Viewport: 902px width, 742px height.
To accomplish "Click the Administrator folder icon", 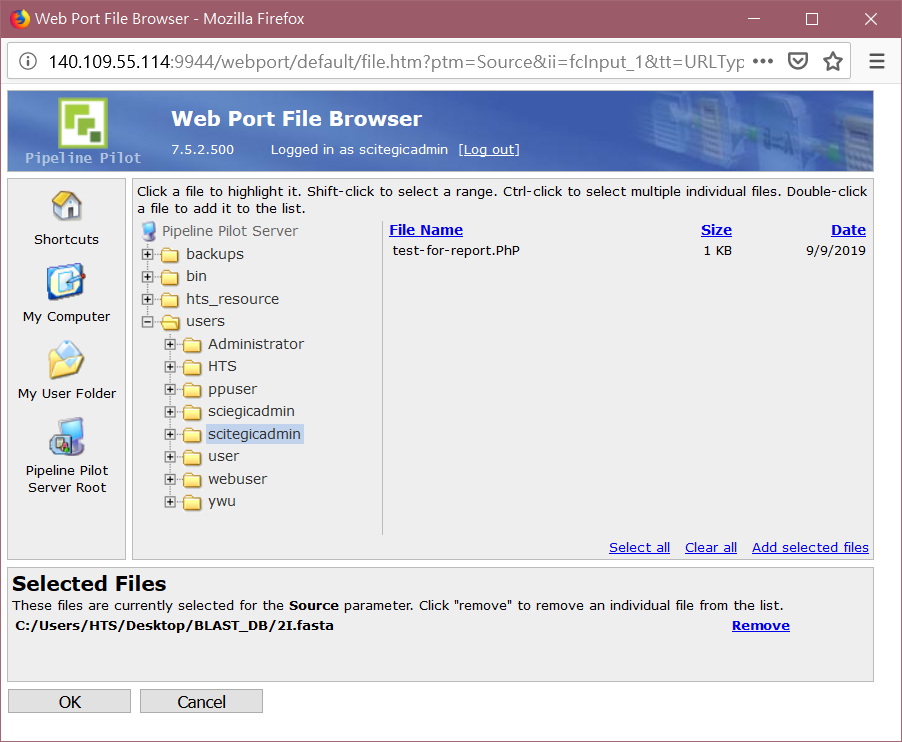I will [192, 345].
